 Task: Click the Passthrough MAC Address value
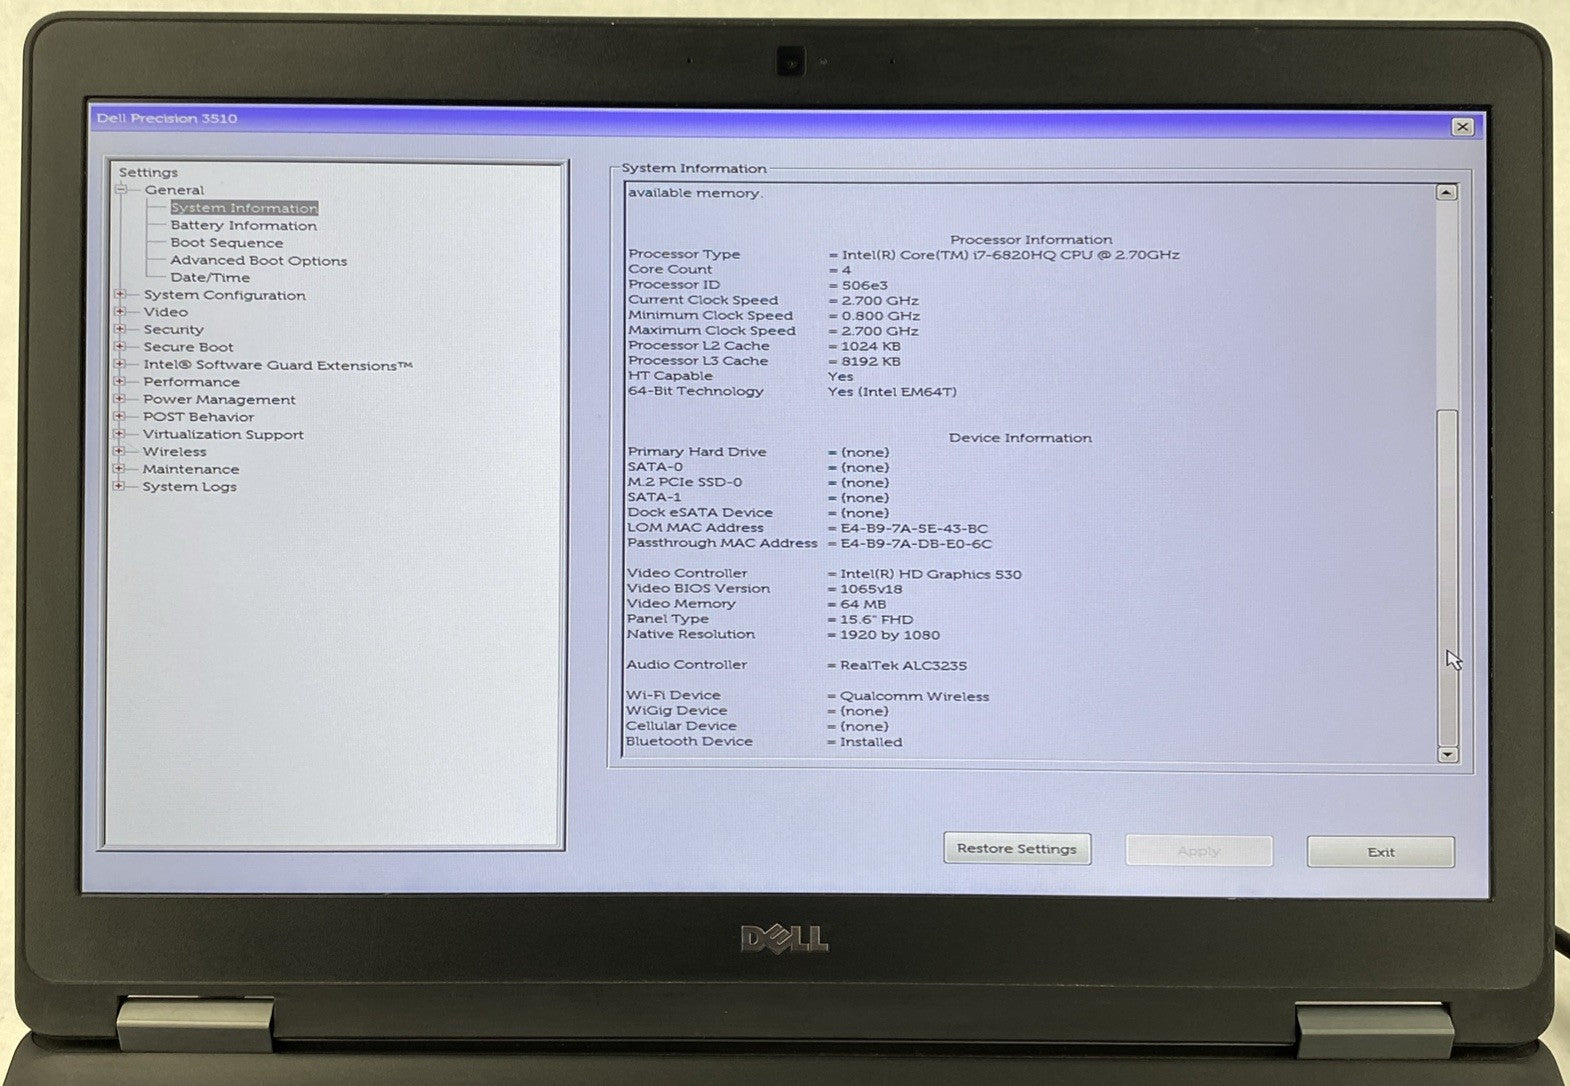tap(915, 544)
